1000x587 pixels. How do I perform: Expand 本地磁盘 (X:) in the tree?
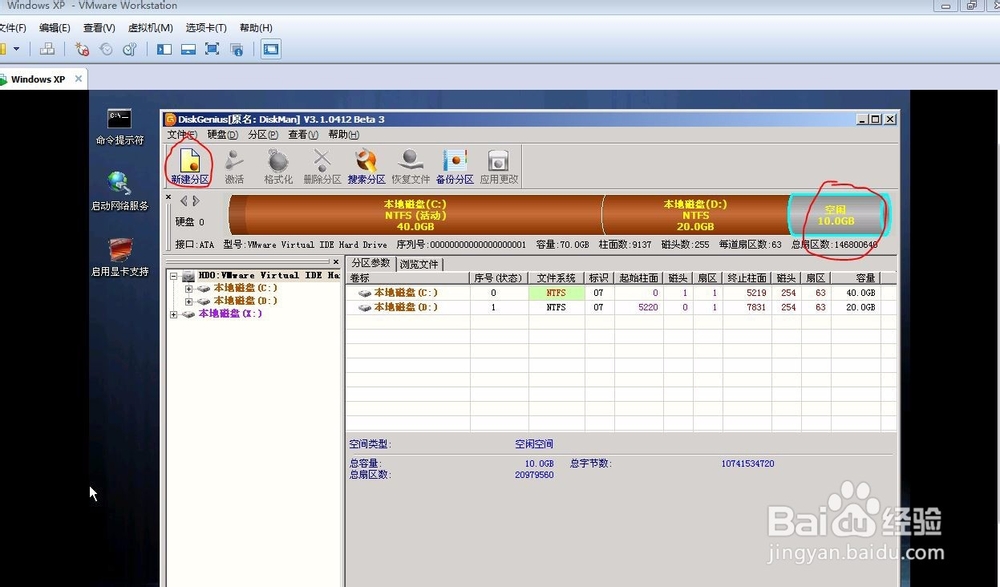coord(173,314)
